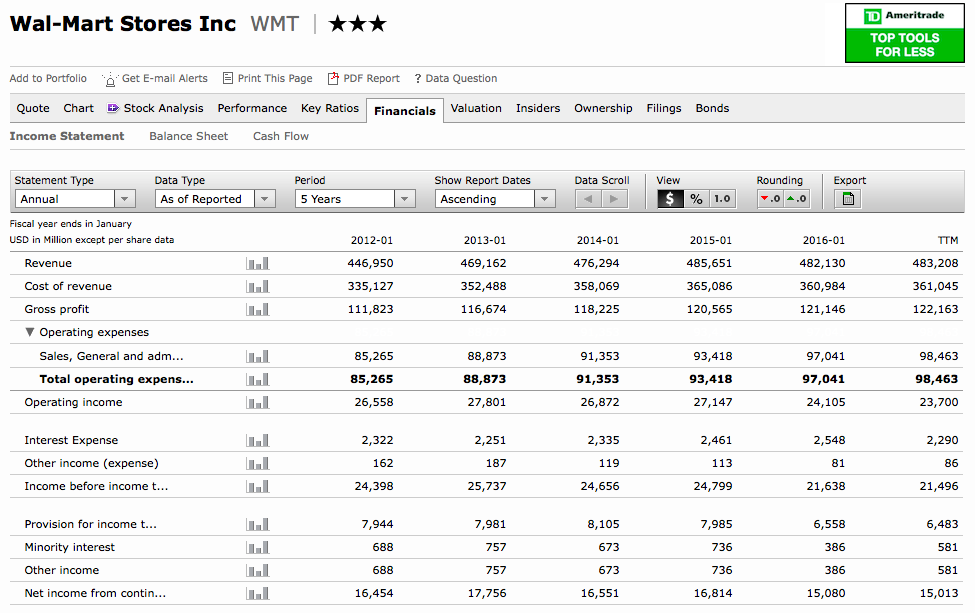Switch view to percentage values
Viewport: 975px width, 613px height.
coord(696,199)
